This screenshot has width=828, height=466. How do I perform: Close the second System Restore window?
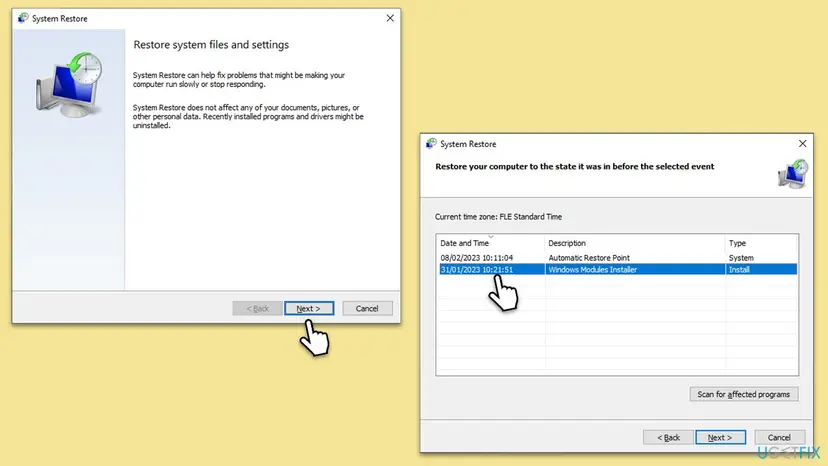[x=802, y=144]
